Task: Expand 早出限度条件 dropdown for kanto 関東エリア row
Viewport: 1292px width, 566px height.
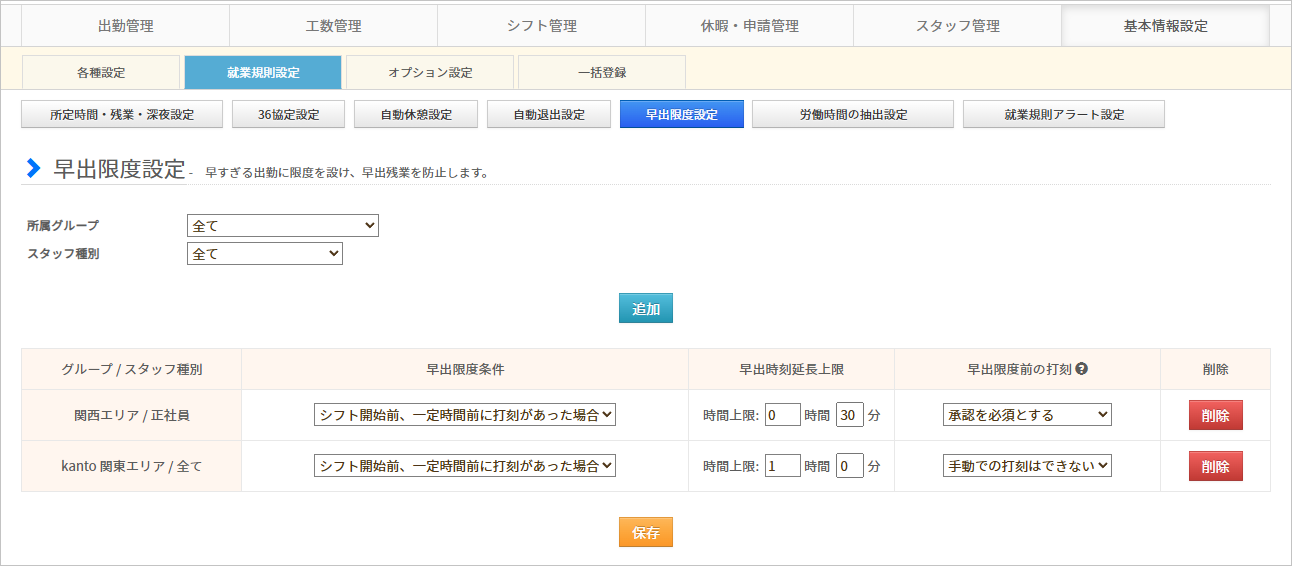Action: 464,466
